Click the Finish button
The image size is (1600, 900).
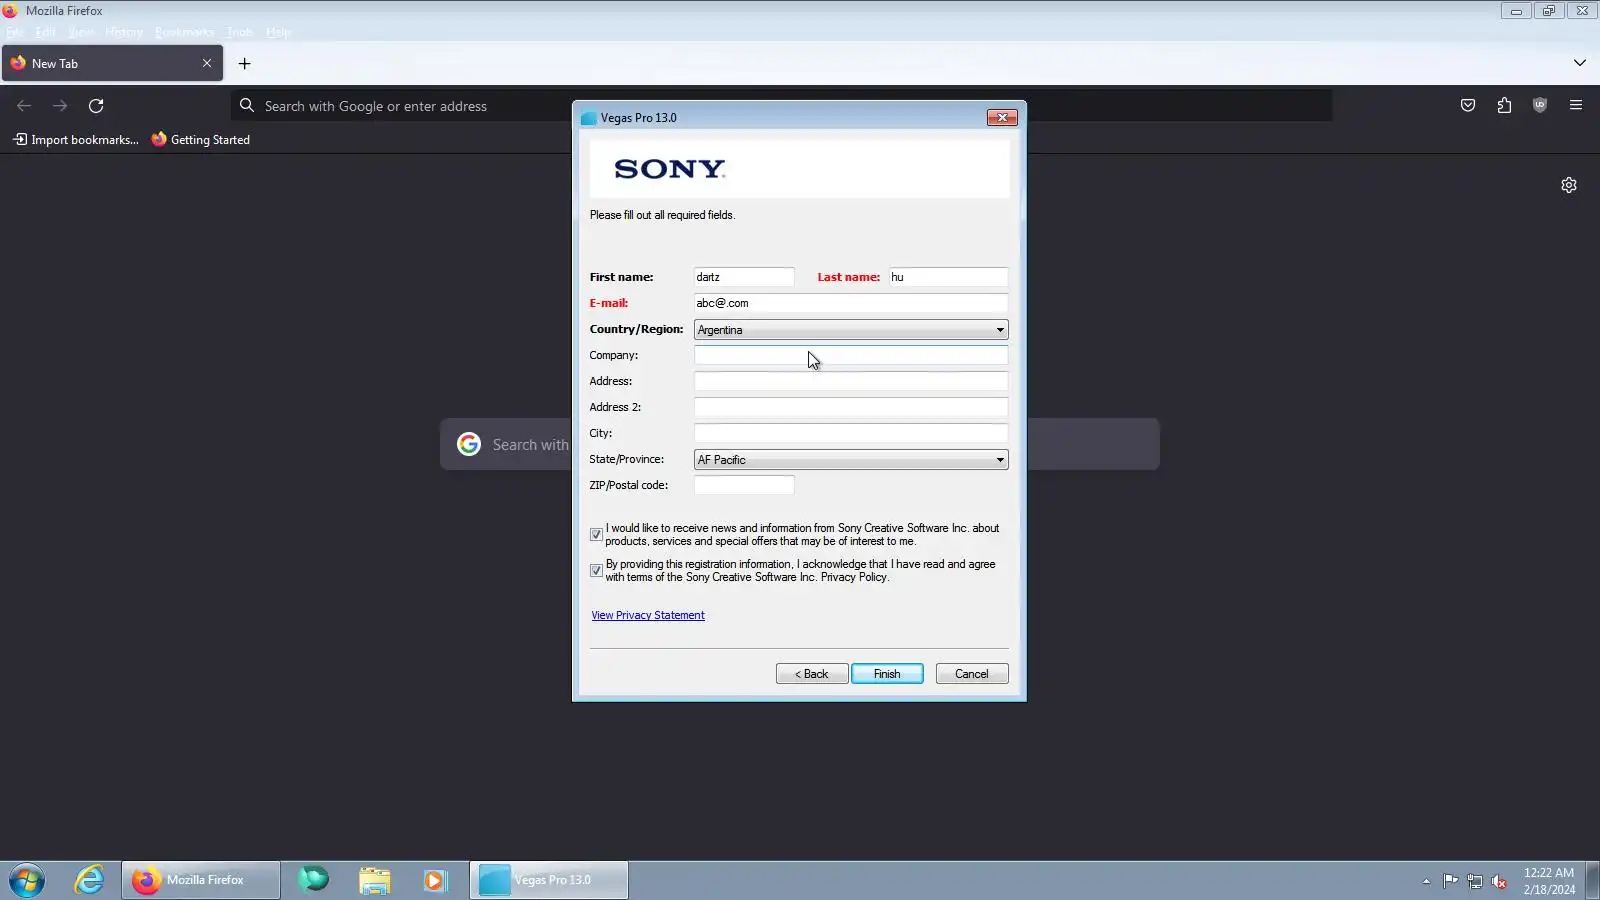point(887,674)
